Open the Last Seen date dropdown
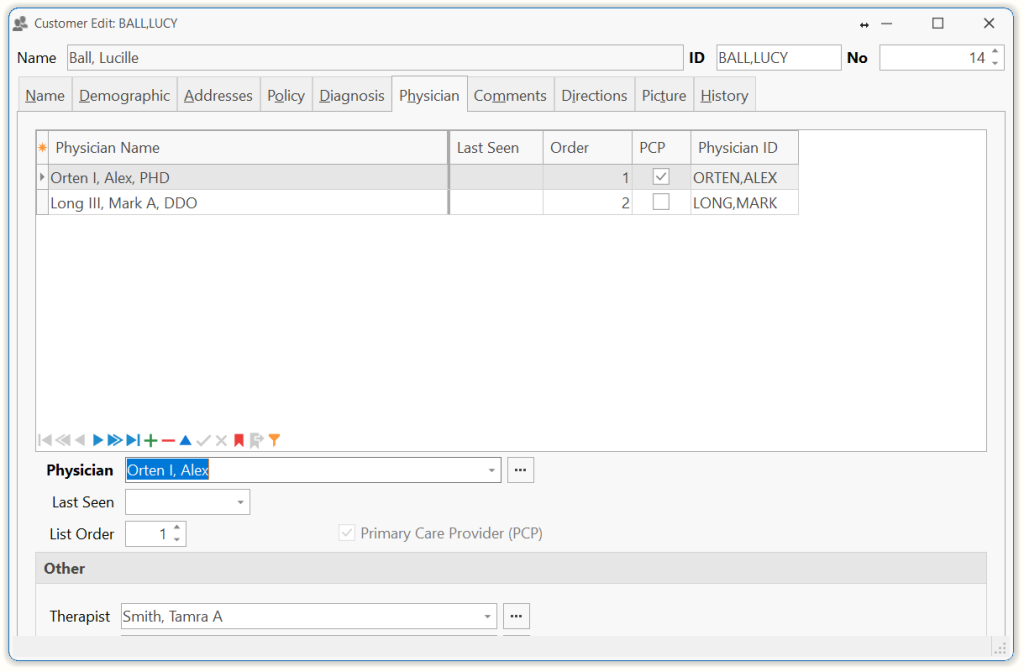This screenshot has width=1024, height=672. pos(241,502)
